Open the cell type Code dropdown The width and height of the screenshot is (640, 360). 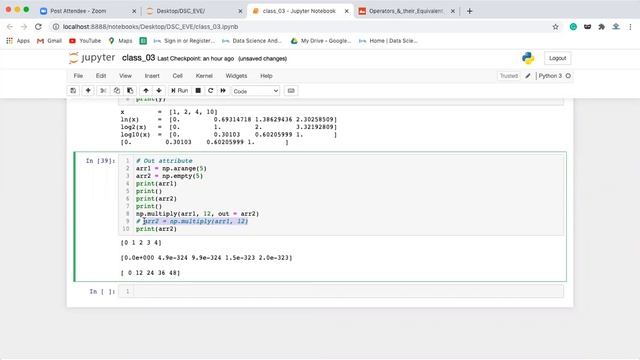(256, 91)
